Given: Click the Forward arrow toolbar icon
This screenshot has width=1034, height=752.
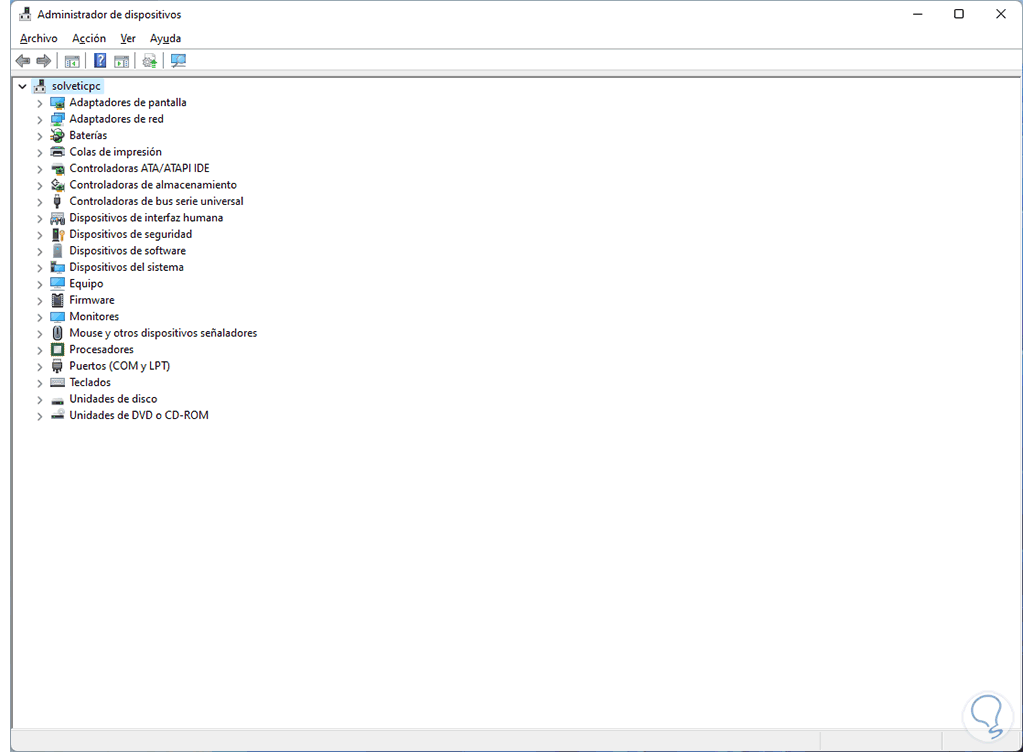Looking at the screenshot, I should tap(44, 61).
